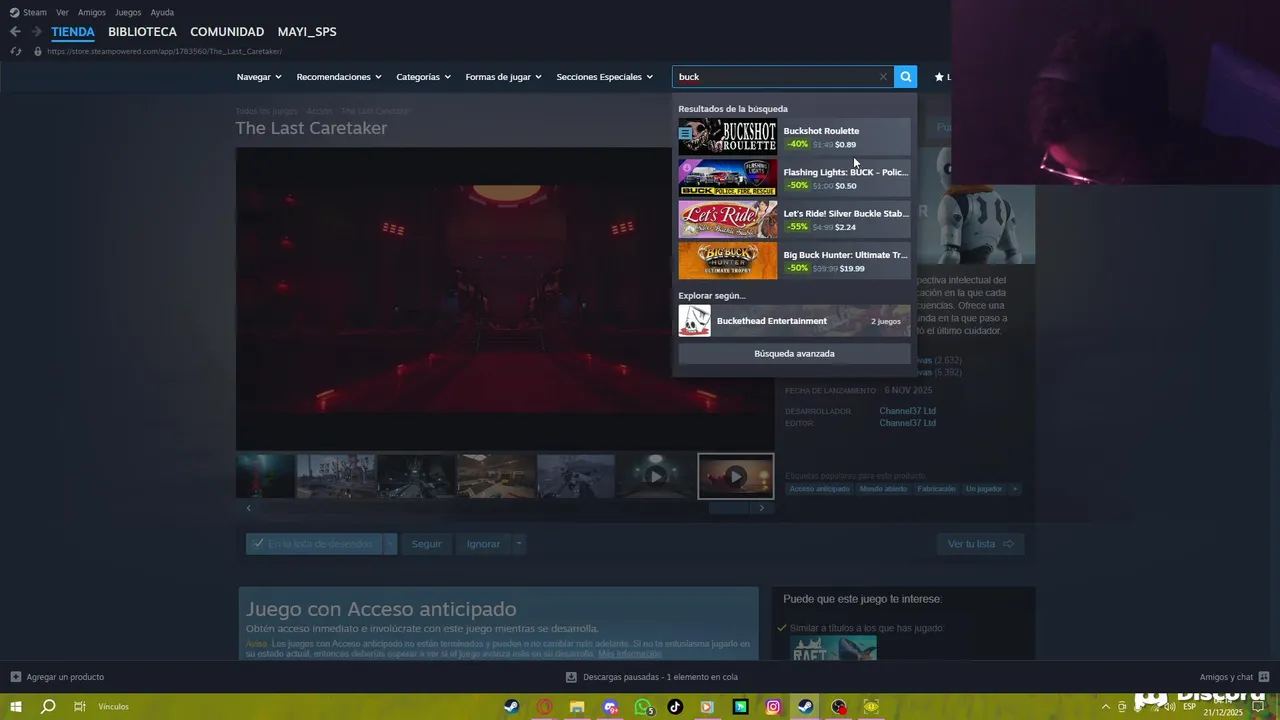Click the Steam logo in the menu bar
The width and height of the screenshot is (1280, 720).
pos(14,12)
